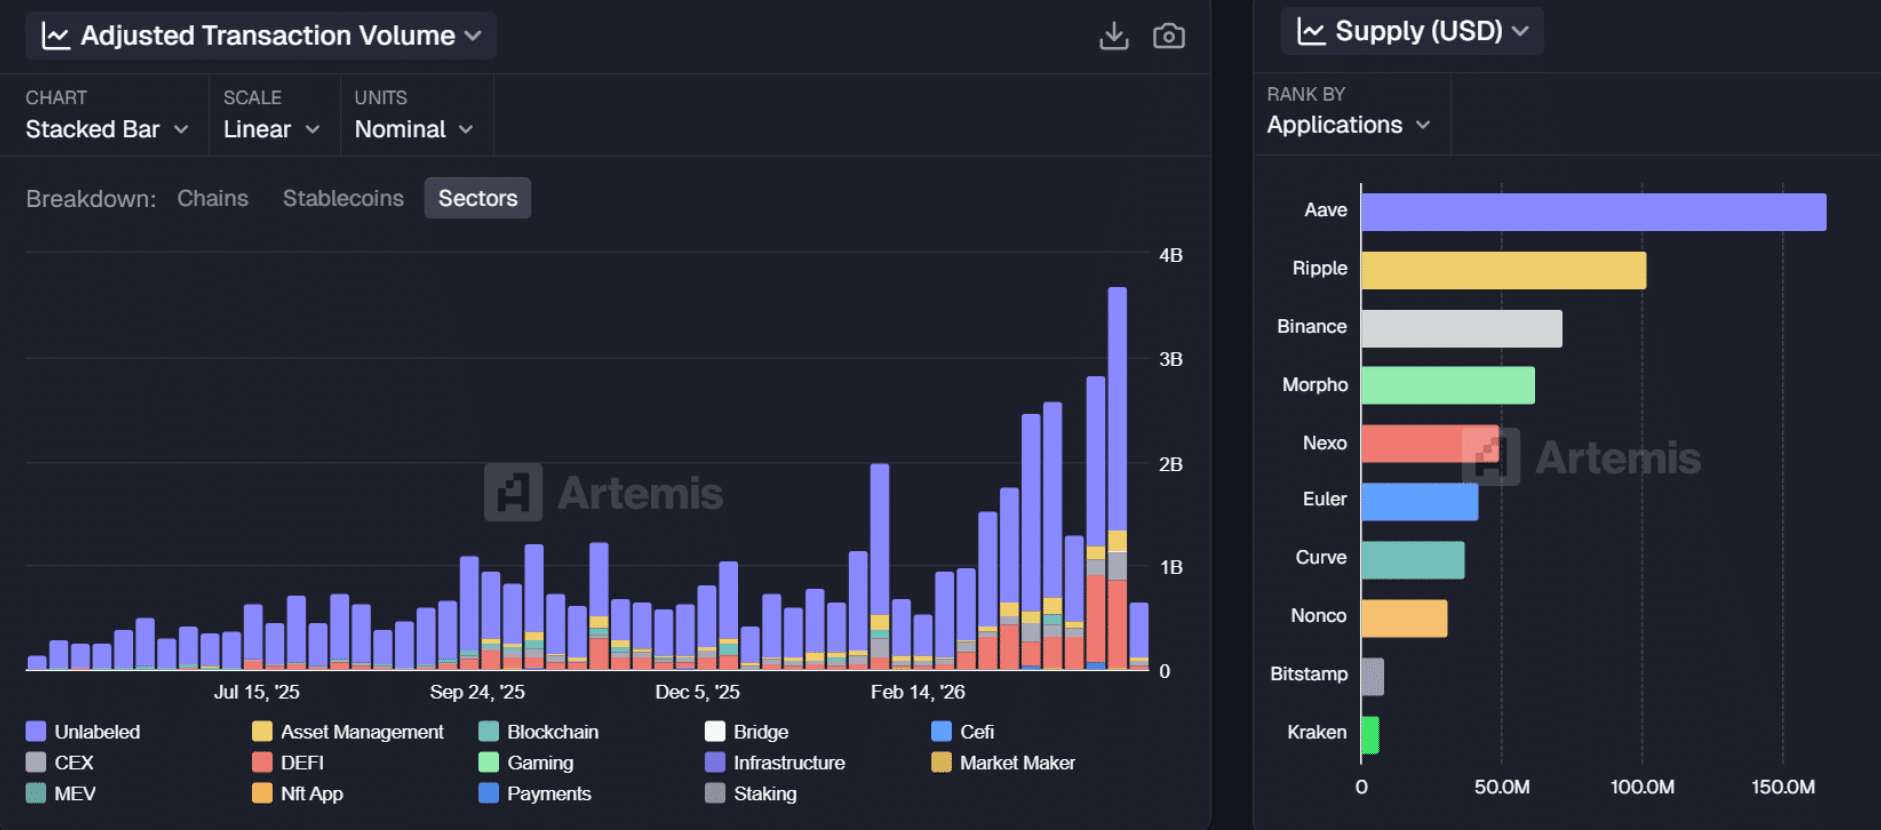Toggle the Asset Management legend series
Viewport: 1881px width, 830px height.
[348, 731]
